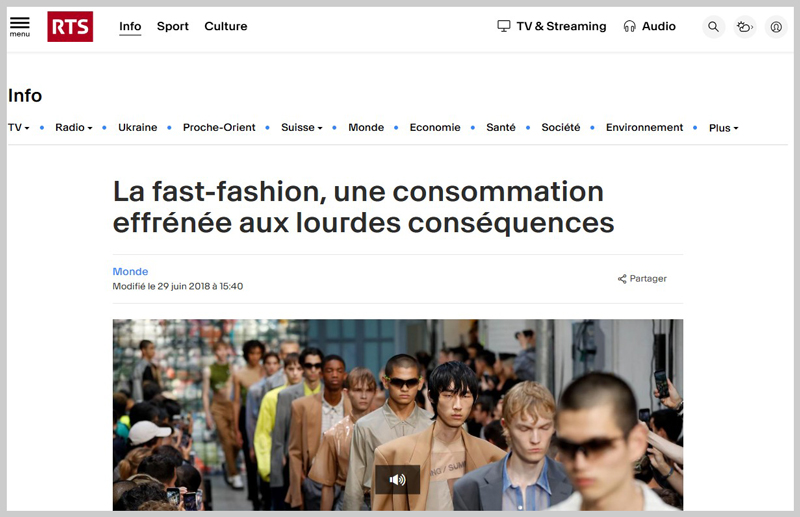The image size is (800, 517).
Task: Open the weather icon
Action: pyautogui.click(x=745, y=27)
